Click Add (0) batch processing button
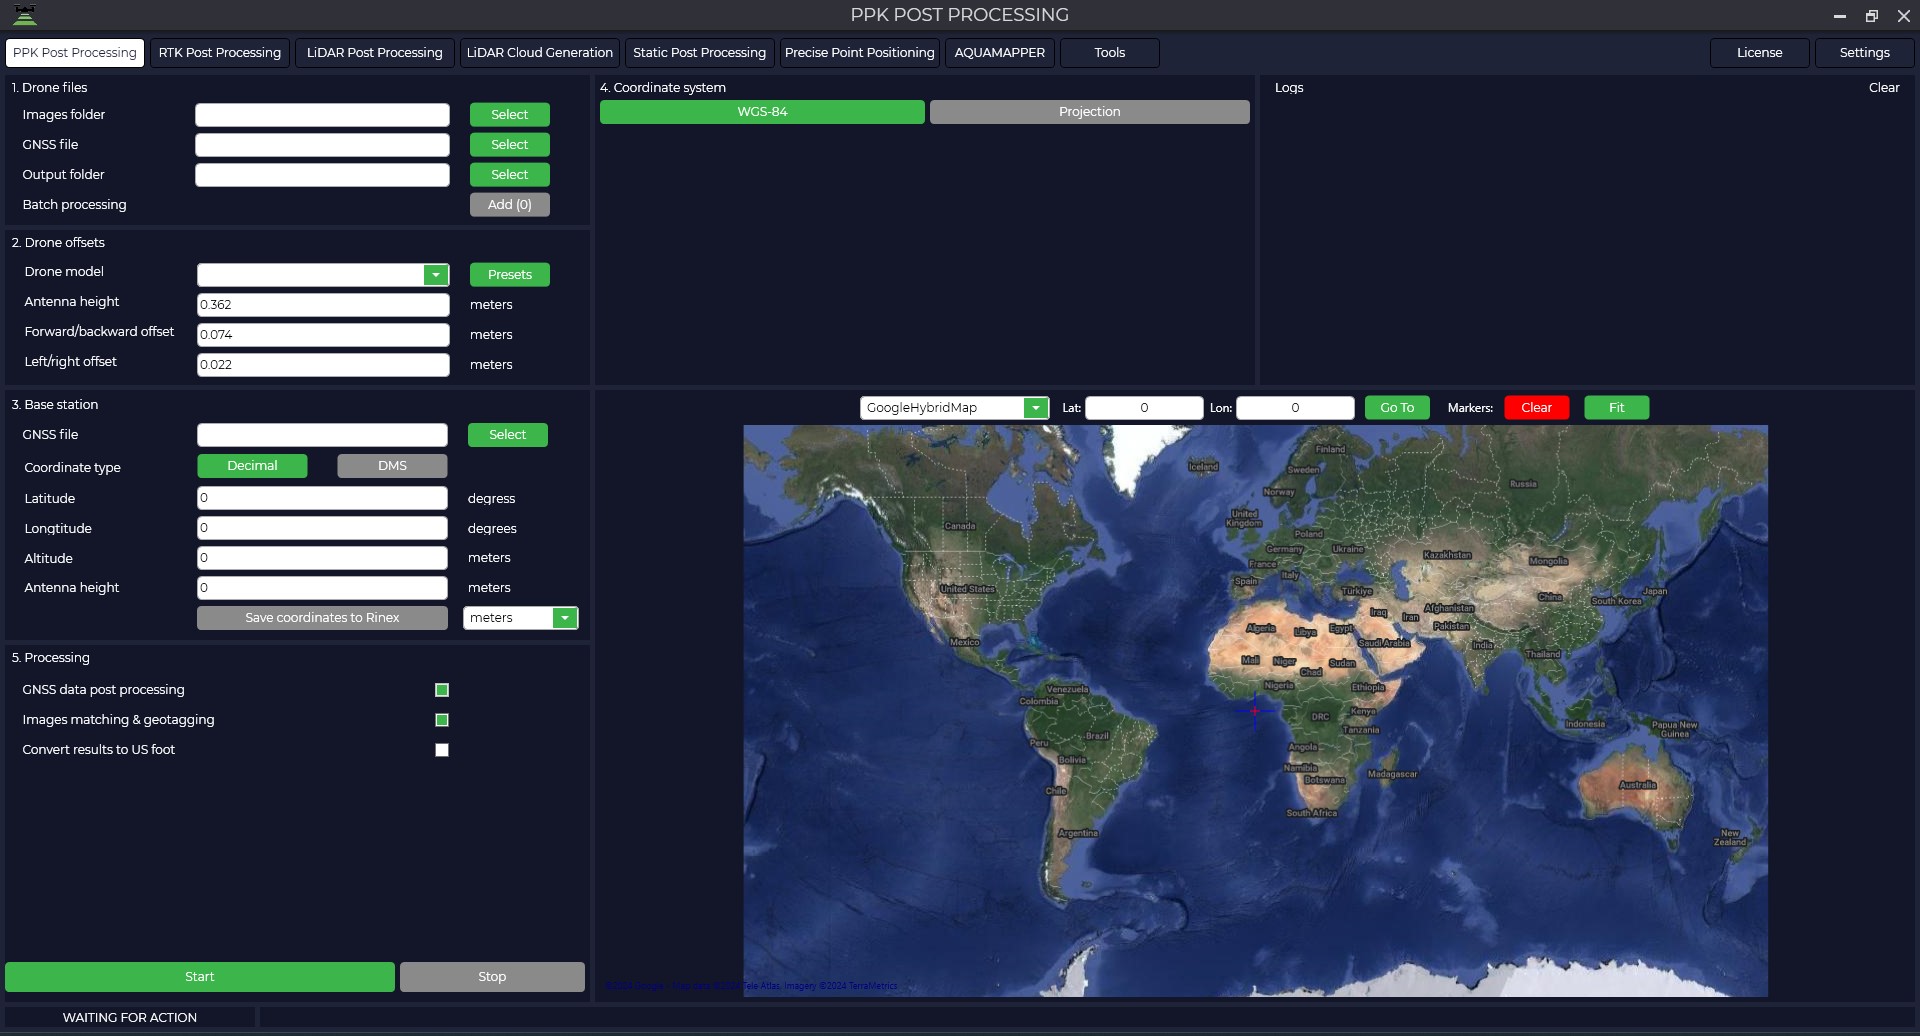Viewport: 1920px width, 1036px height. [x=510, y=205]
